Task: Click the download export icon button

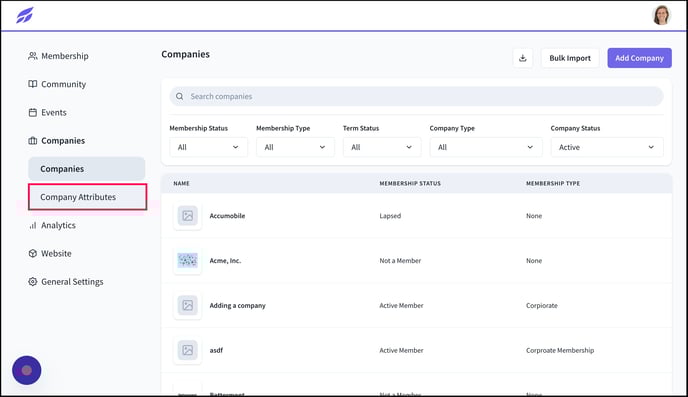Action: coord(523,58)
